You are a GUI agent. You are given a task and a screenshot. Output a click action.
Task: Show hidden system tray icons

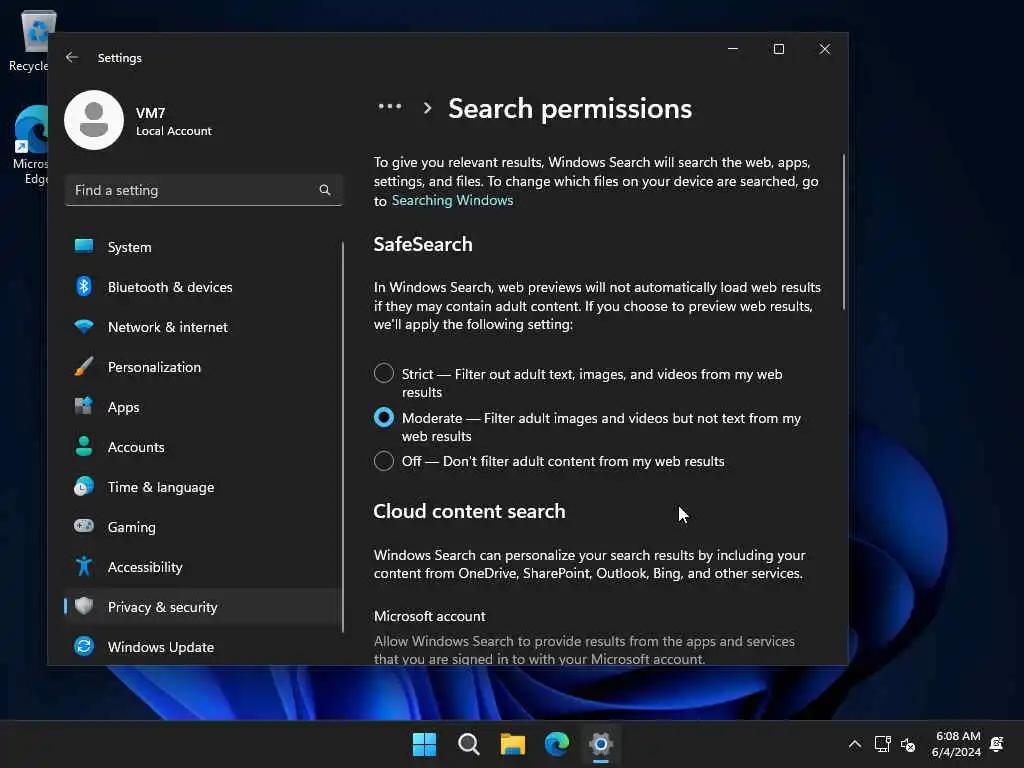pyautogui.click(x=855, y=744)
